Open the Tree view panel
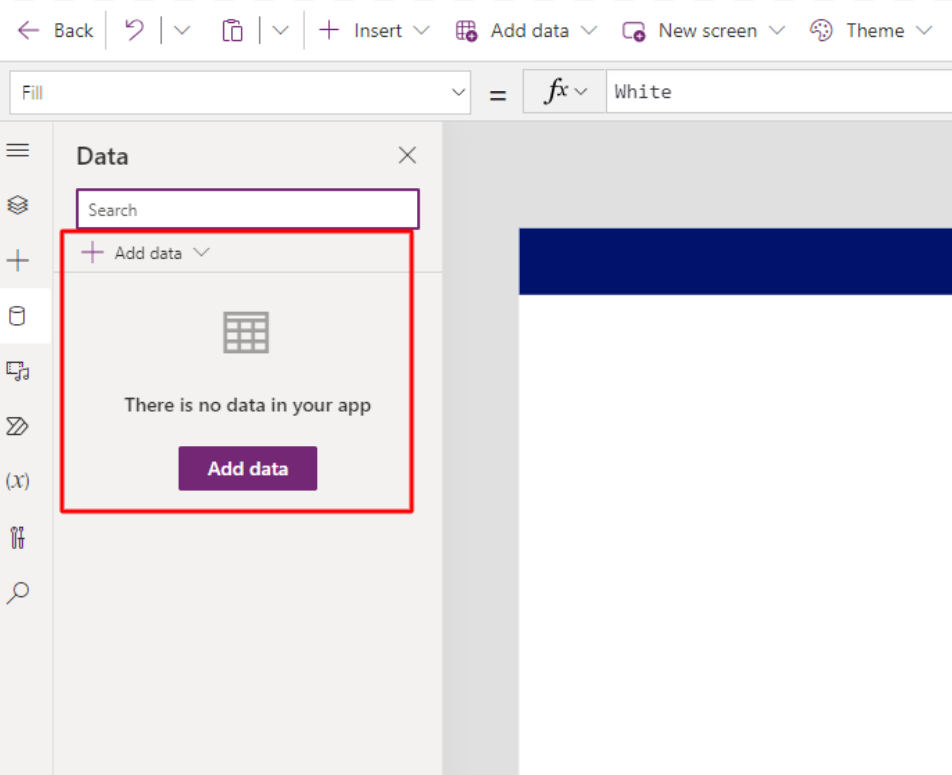 (18, 204)
